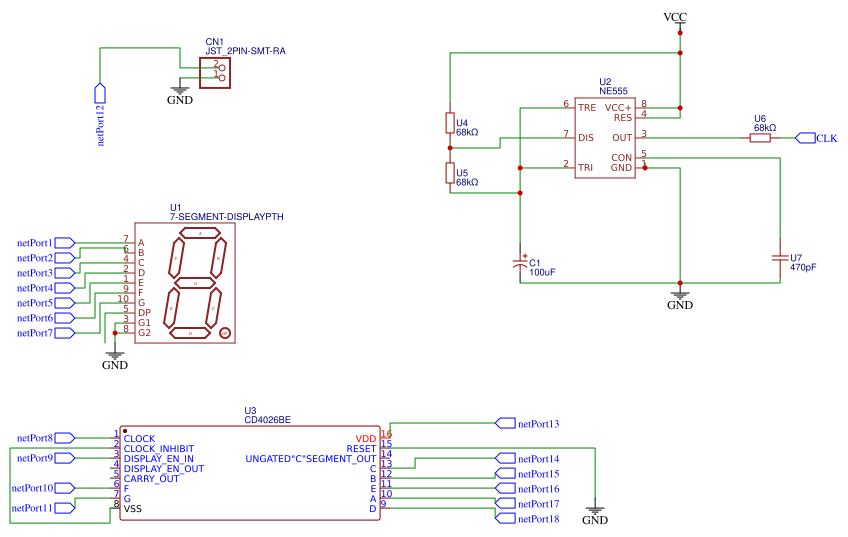Select the netPort15 flag

pyautogui.click(x=527, y=474)
